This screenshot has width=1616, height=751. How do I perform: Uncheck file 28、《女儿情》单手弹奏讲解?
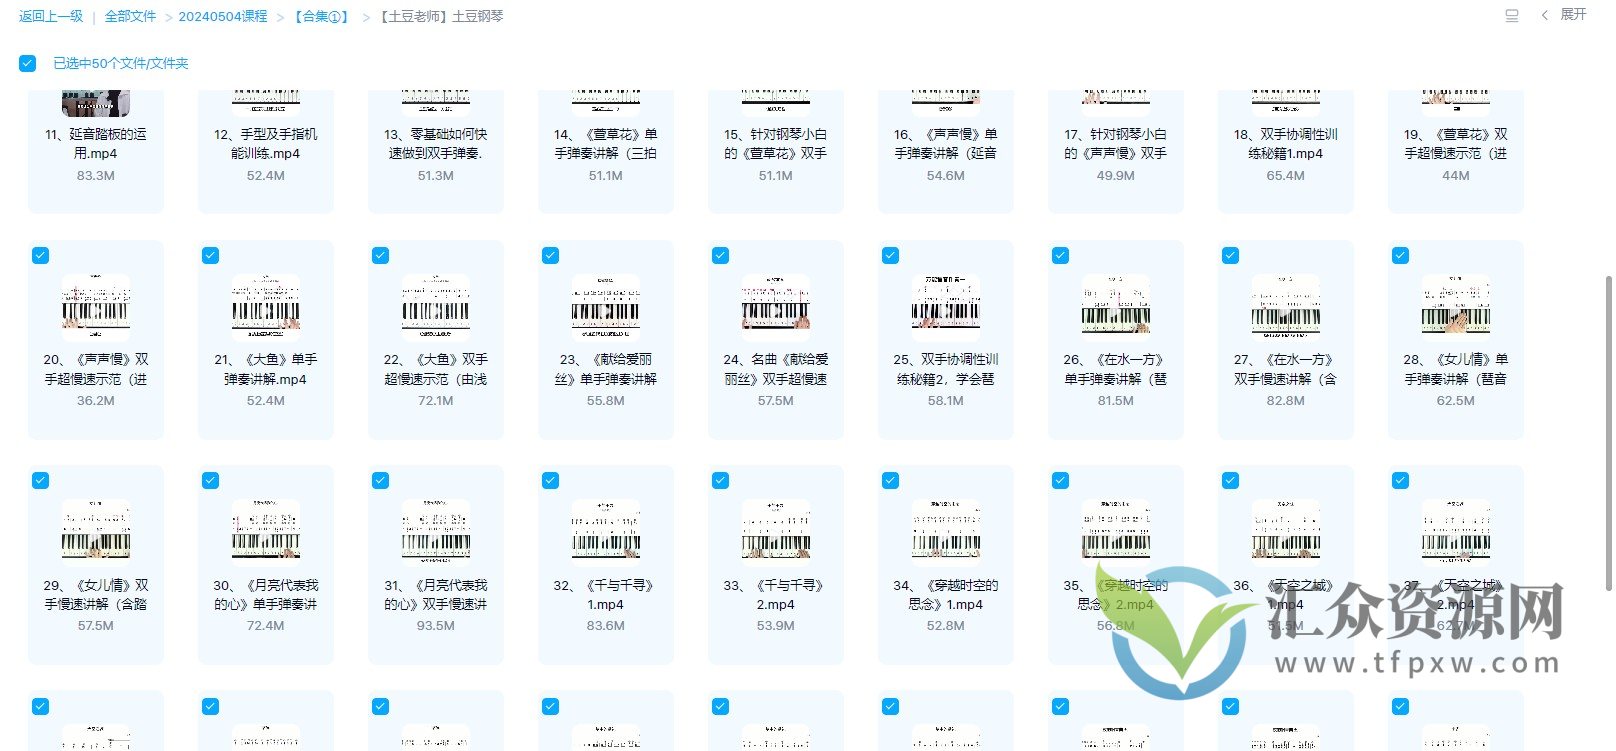tap(1401, 255)
